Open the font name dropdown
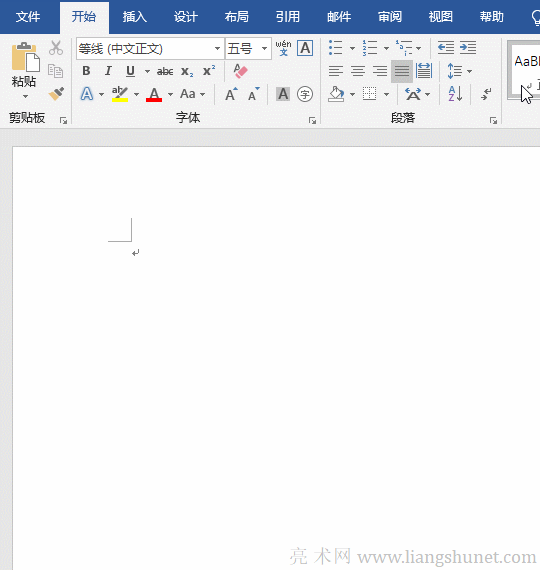 (x=217, y=48)
